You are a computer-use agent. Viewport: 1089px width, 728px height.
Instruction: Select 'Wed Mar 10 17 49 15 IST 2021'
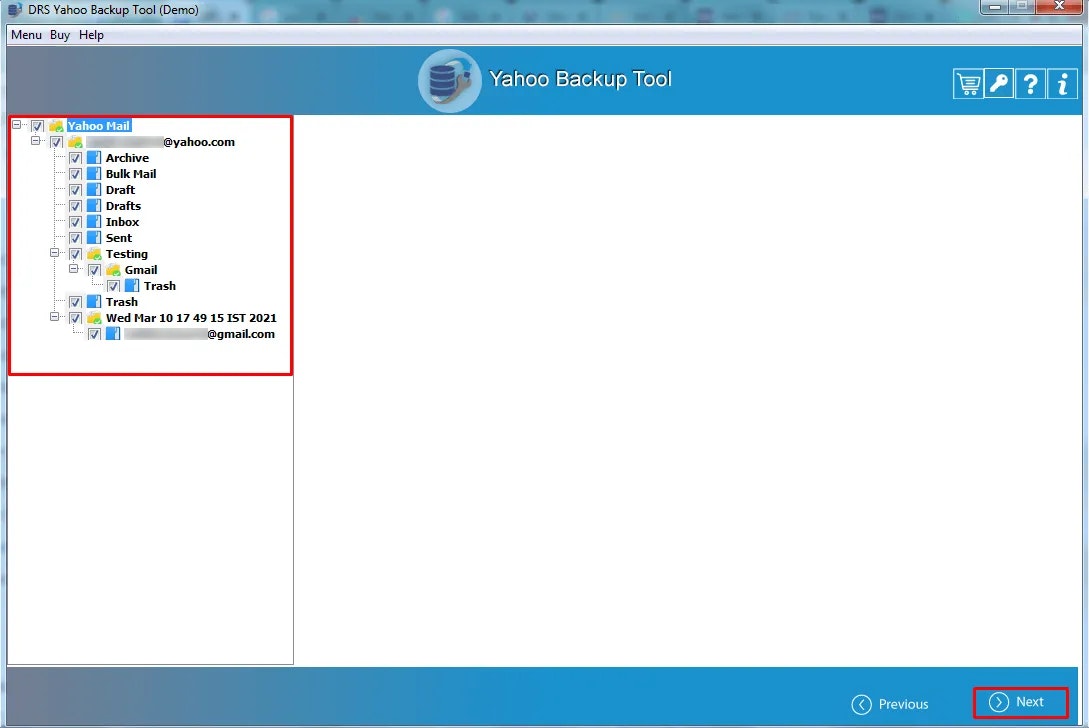tap(191, 317)
